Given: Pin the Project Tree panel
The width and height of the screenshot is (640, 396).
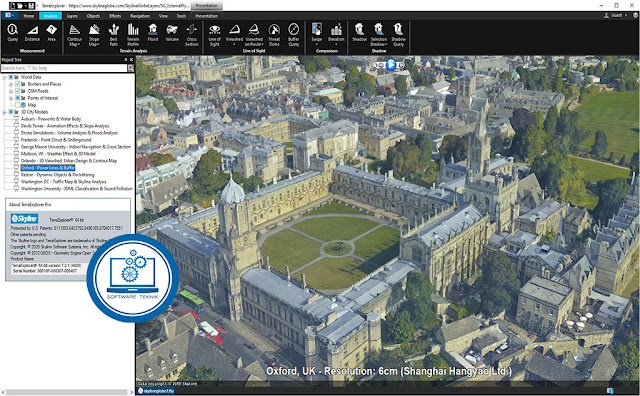Looking at the screenshot, I should (125, 60).
